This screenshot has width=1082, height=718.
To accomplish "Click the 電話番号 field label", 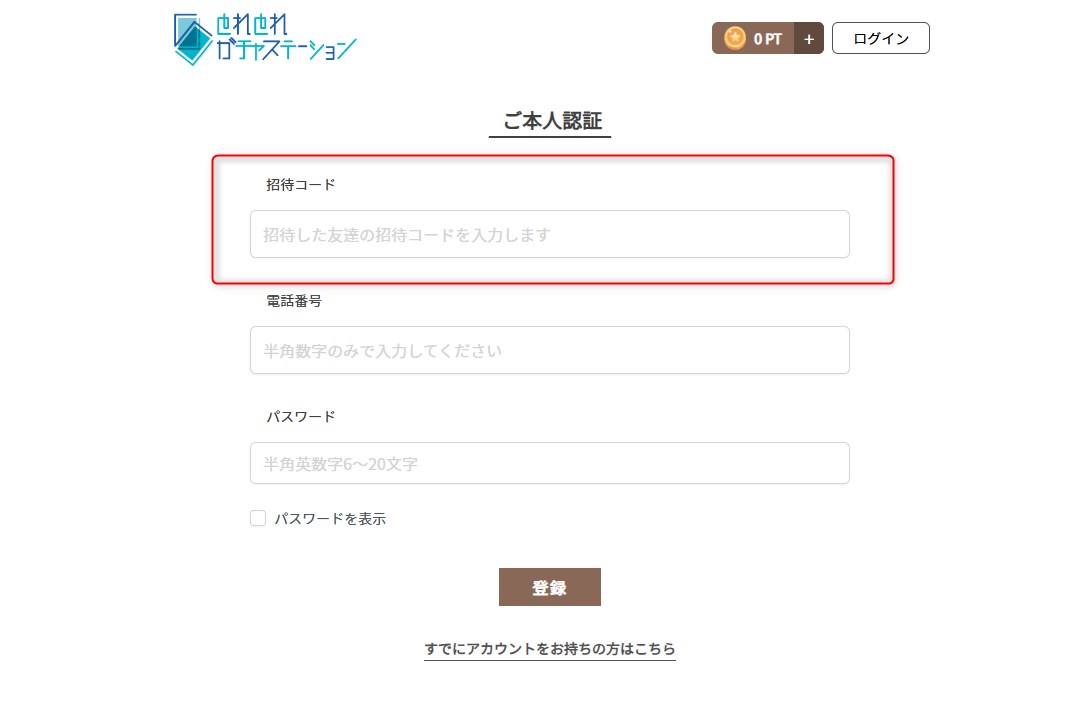I will [x=293, y=300].
